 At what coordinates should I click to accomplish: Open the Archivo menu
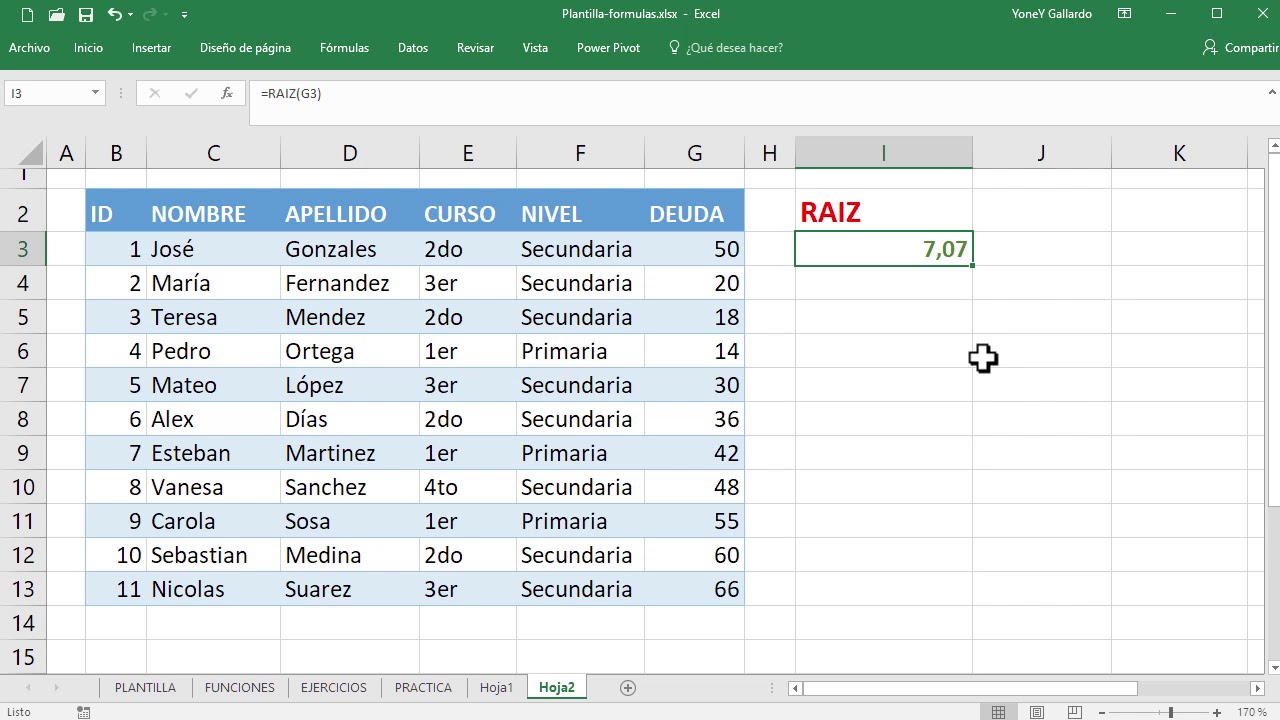click(x=29, y=48)
